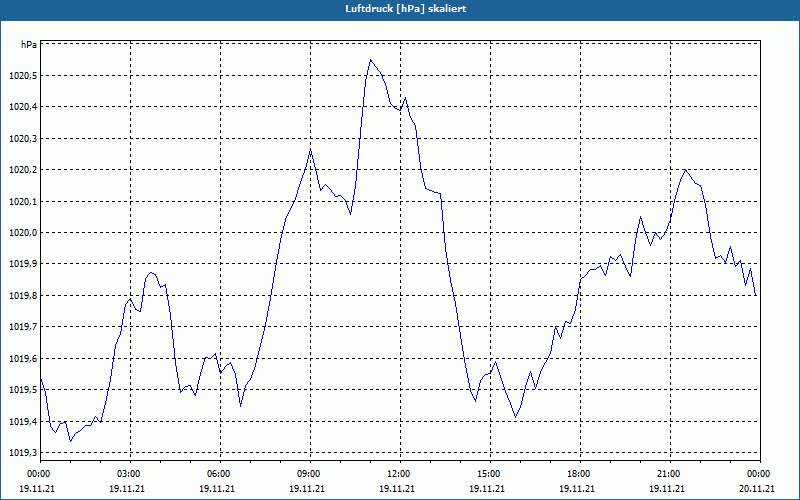Click the 15:00 time label
This screenshot has height=500, width=800.
490,474
